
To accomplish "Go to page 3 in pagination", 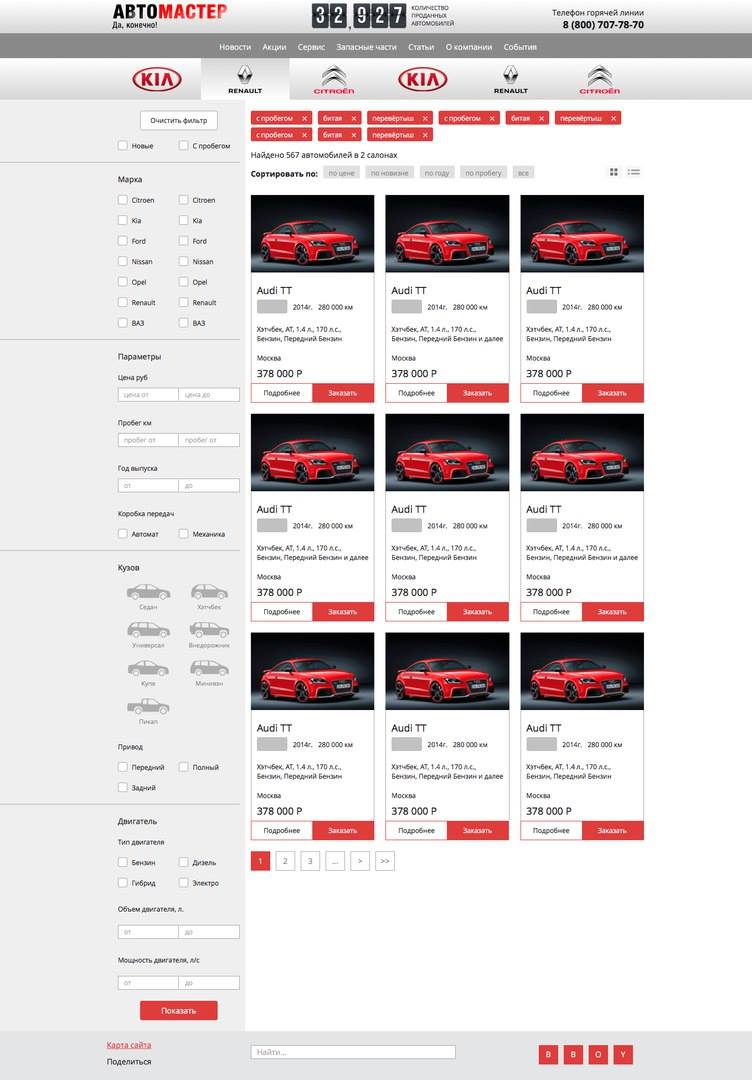I will click(x=310, y=861).
